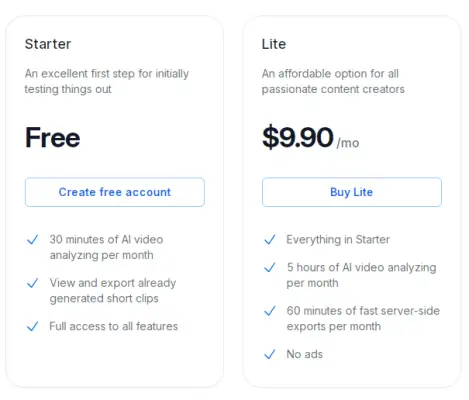Click the Full access to all features text
The image size is (469, 400).
click(x=114, y=326)
